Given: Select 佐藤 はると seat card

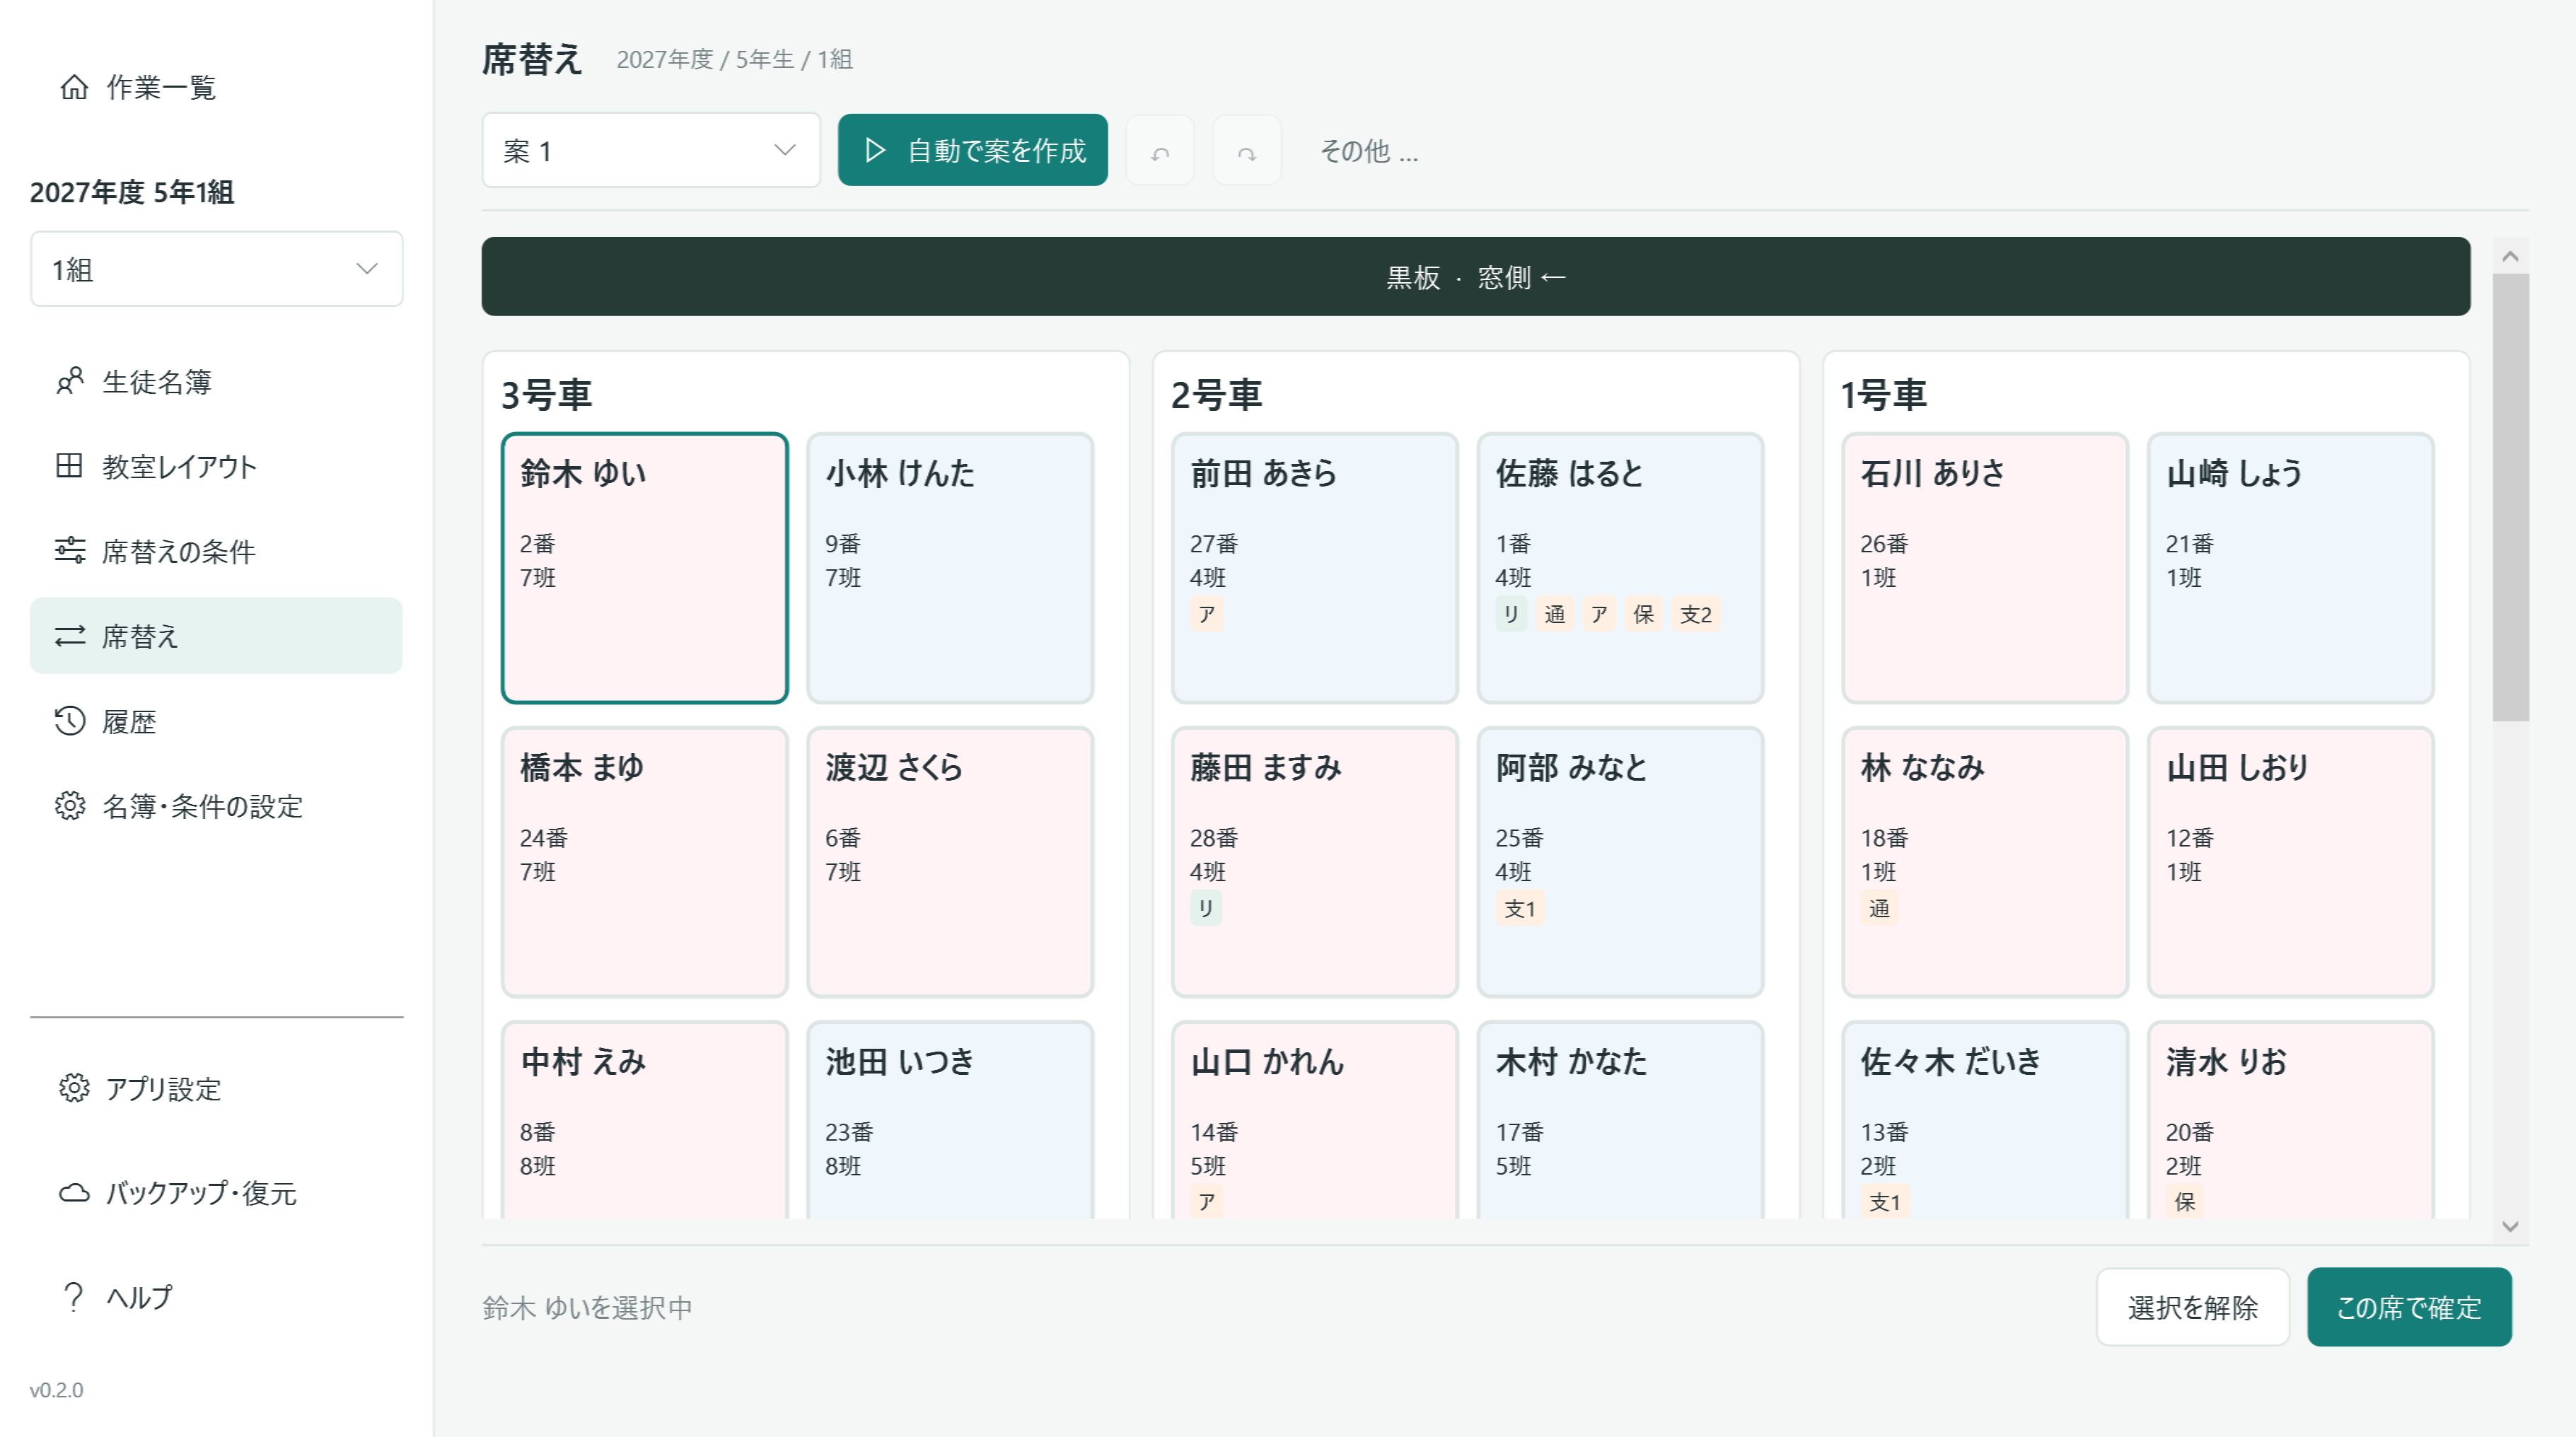Looking at the screenshot, I should [x=1620, y=568].
